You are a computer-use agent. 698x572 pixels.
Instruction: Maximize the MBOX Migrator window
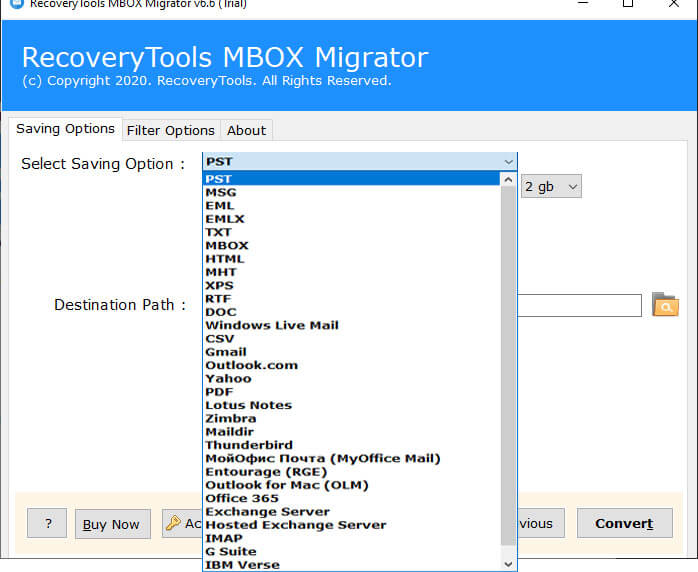click(x=628, y=4)
